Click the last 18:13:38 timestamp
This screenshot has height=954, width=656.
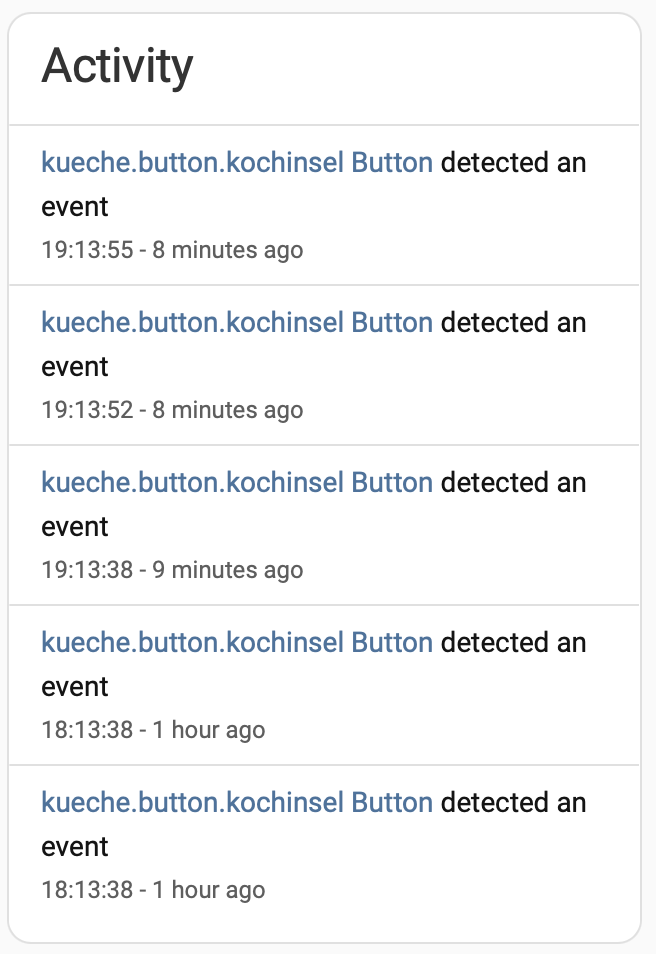point(87,890)
